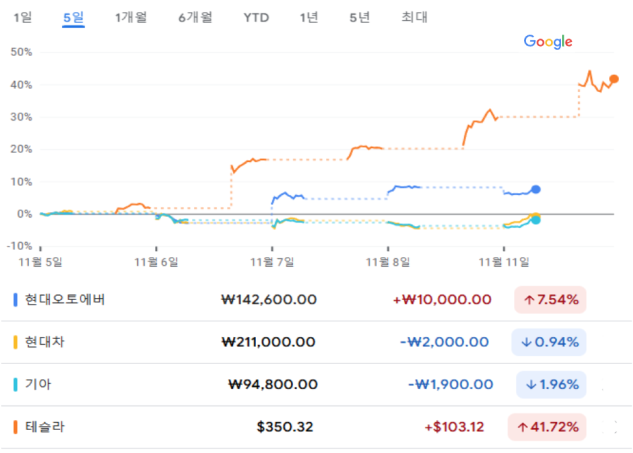This screenshot has width=633, height=453.
Task: Click the 30% y-axis label
Action: coord(21,117)
